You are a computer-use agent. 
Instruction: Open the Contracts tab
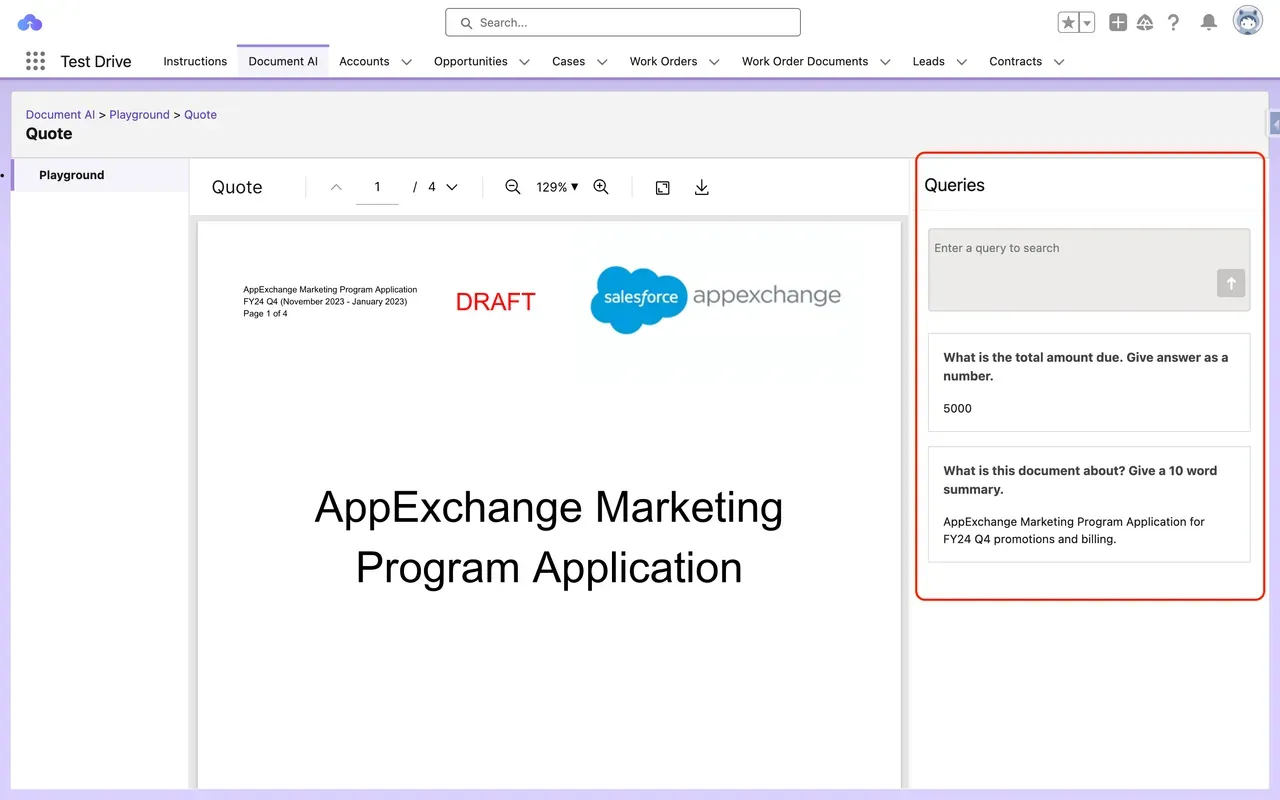1015,61
